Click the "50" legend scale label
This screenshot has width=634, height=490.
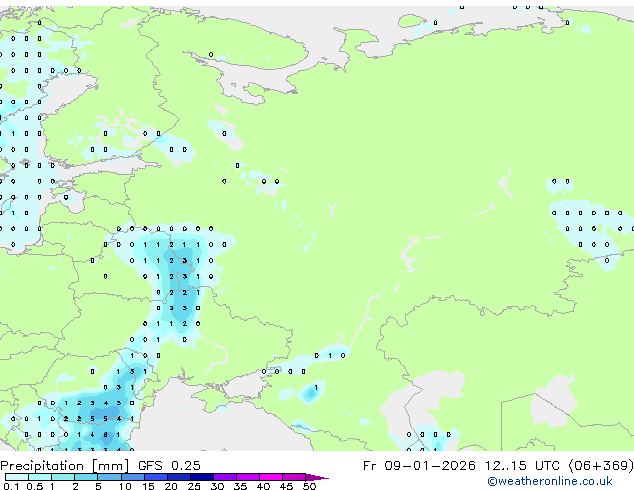point(310,486)
